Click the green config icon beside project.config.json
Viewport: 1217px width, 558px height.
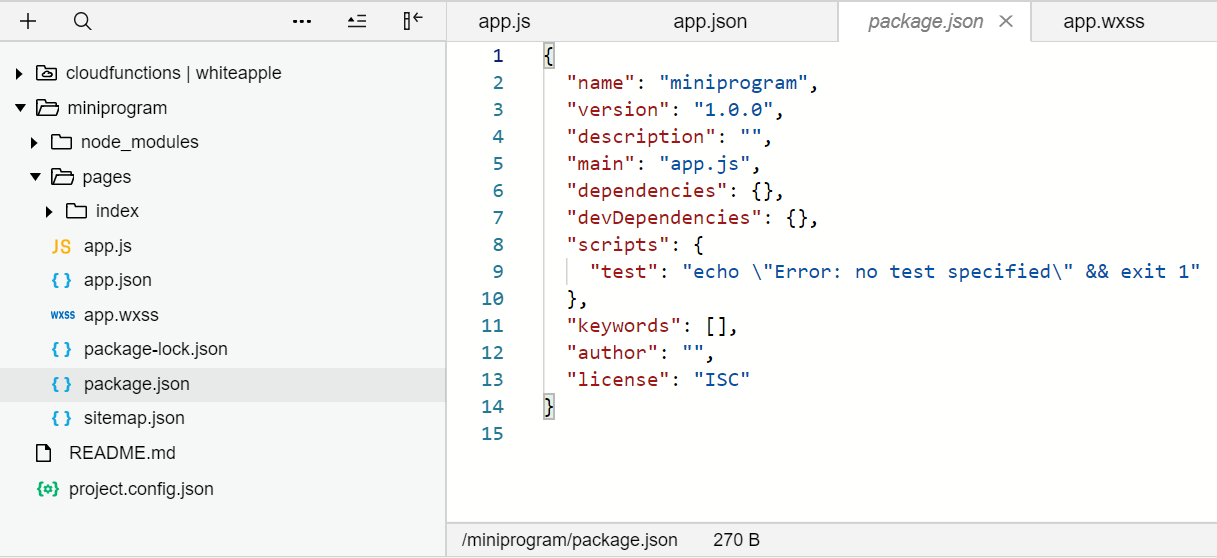(x=47, y=489)
